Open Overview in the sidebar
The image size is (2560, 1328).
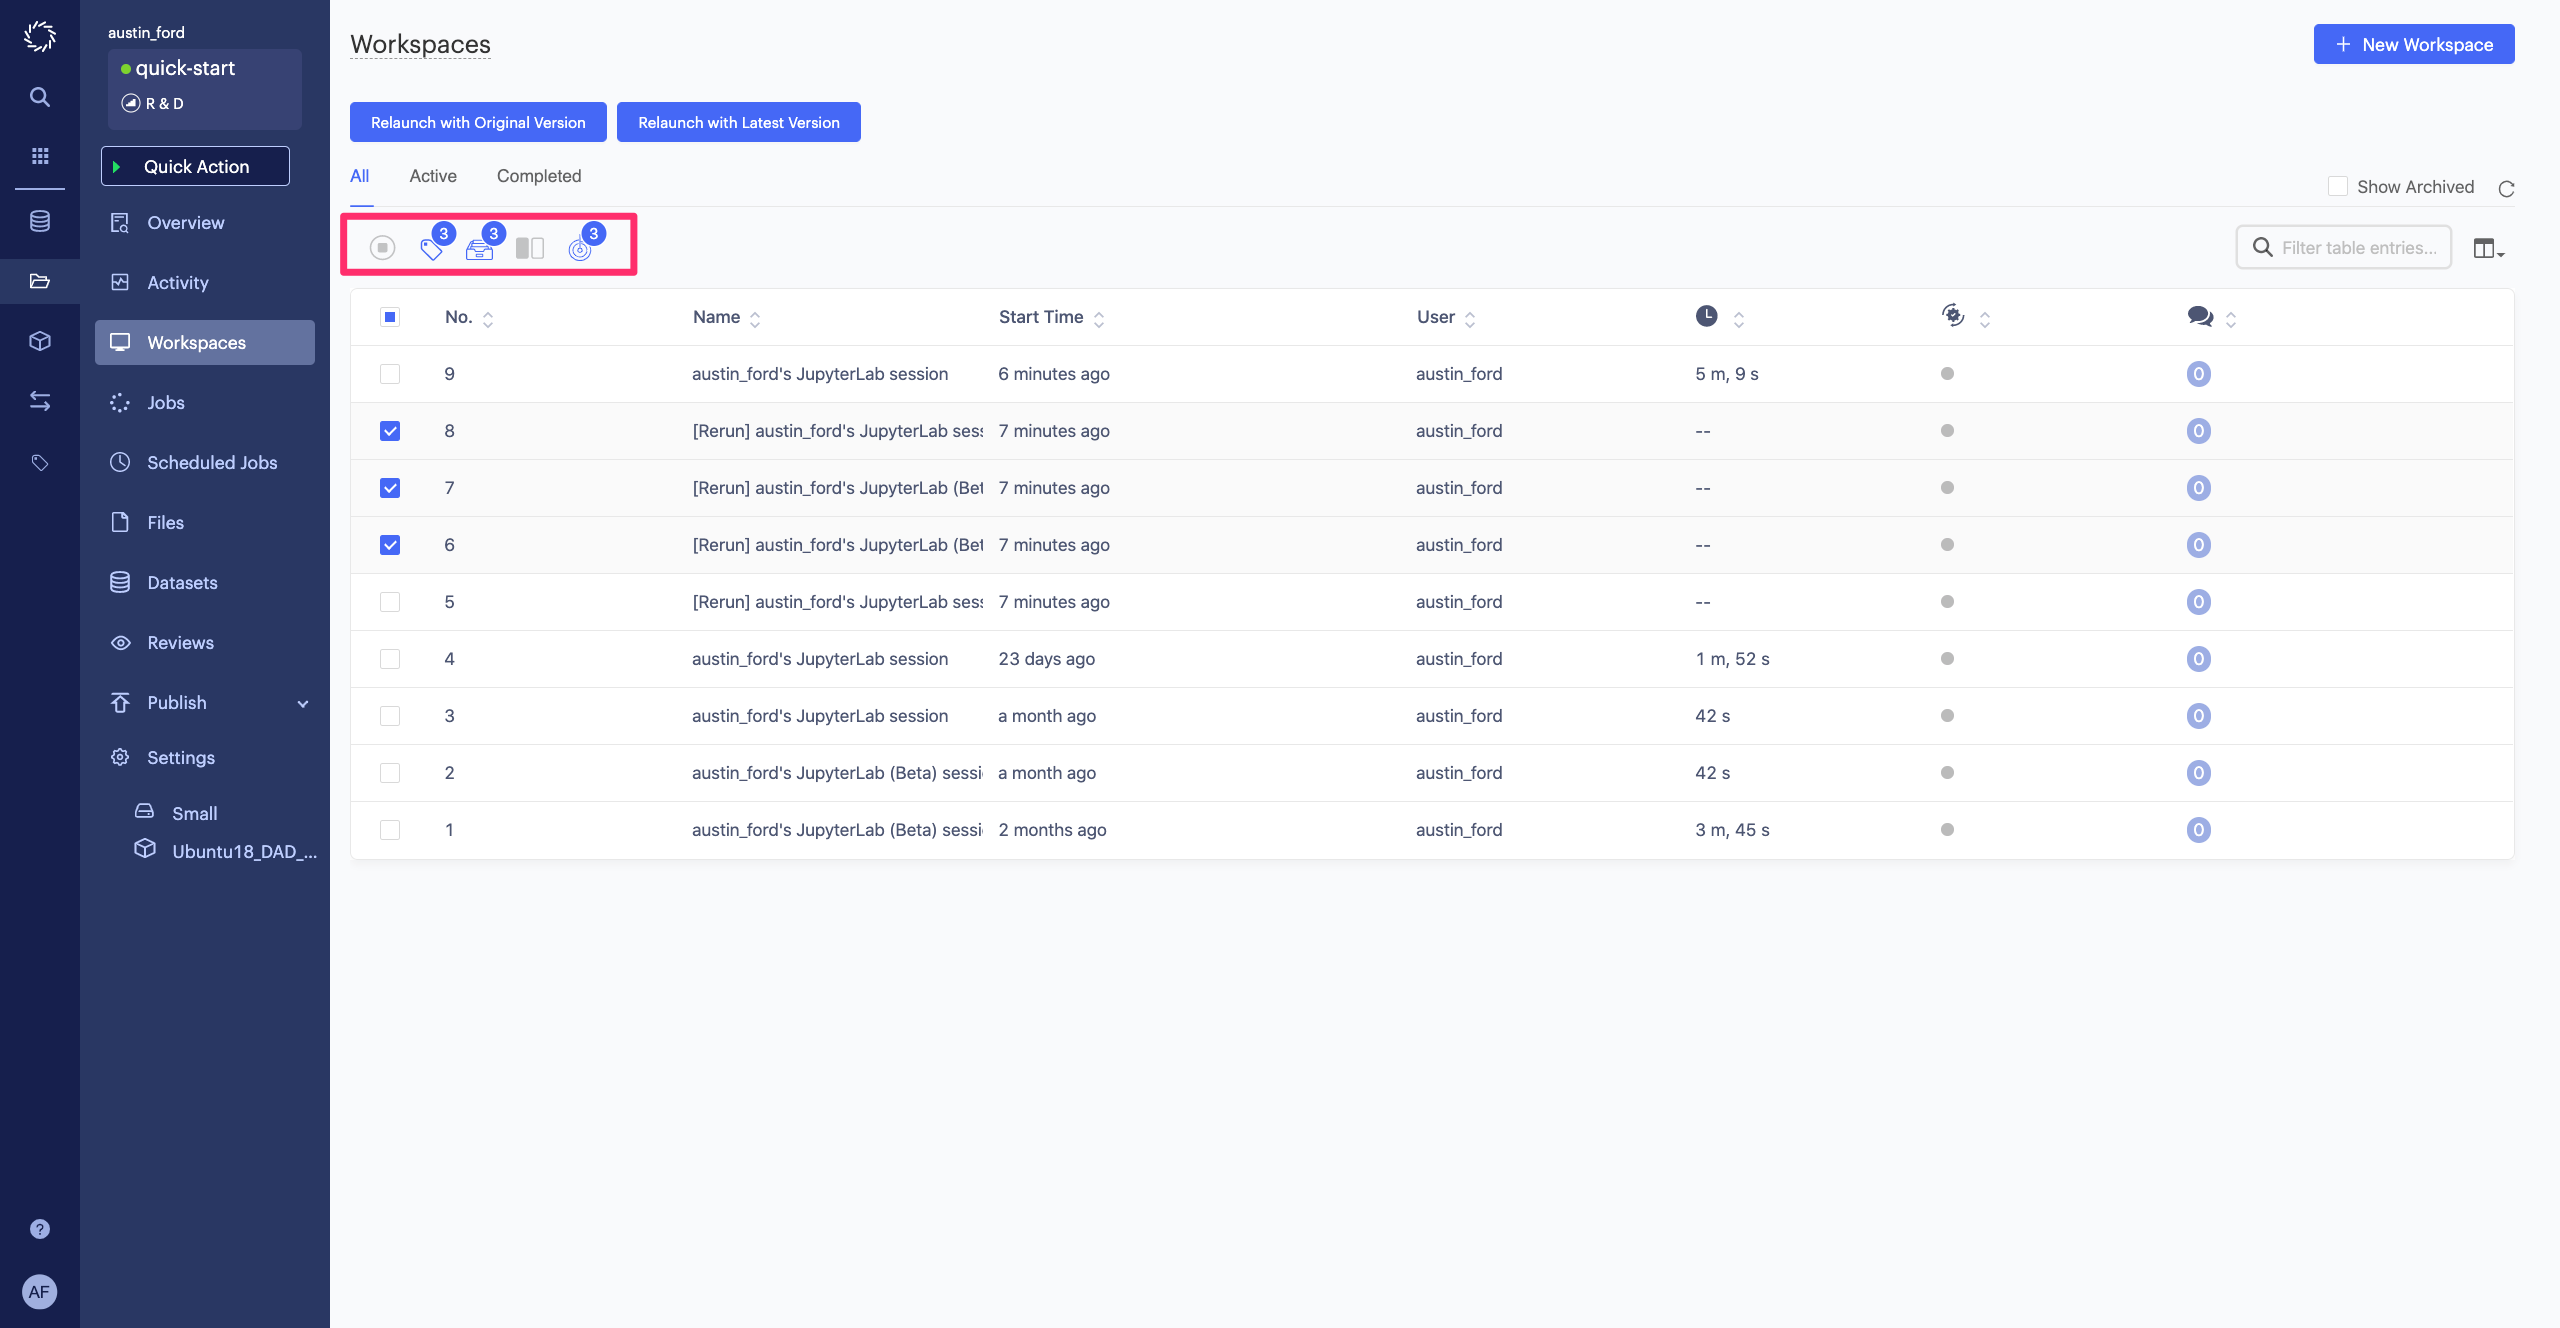[x=205, y=223]
